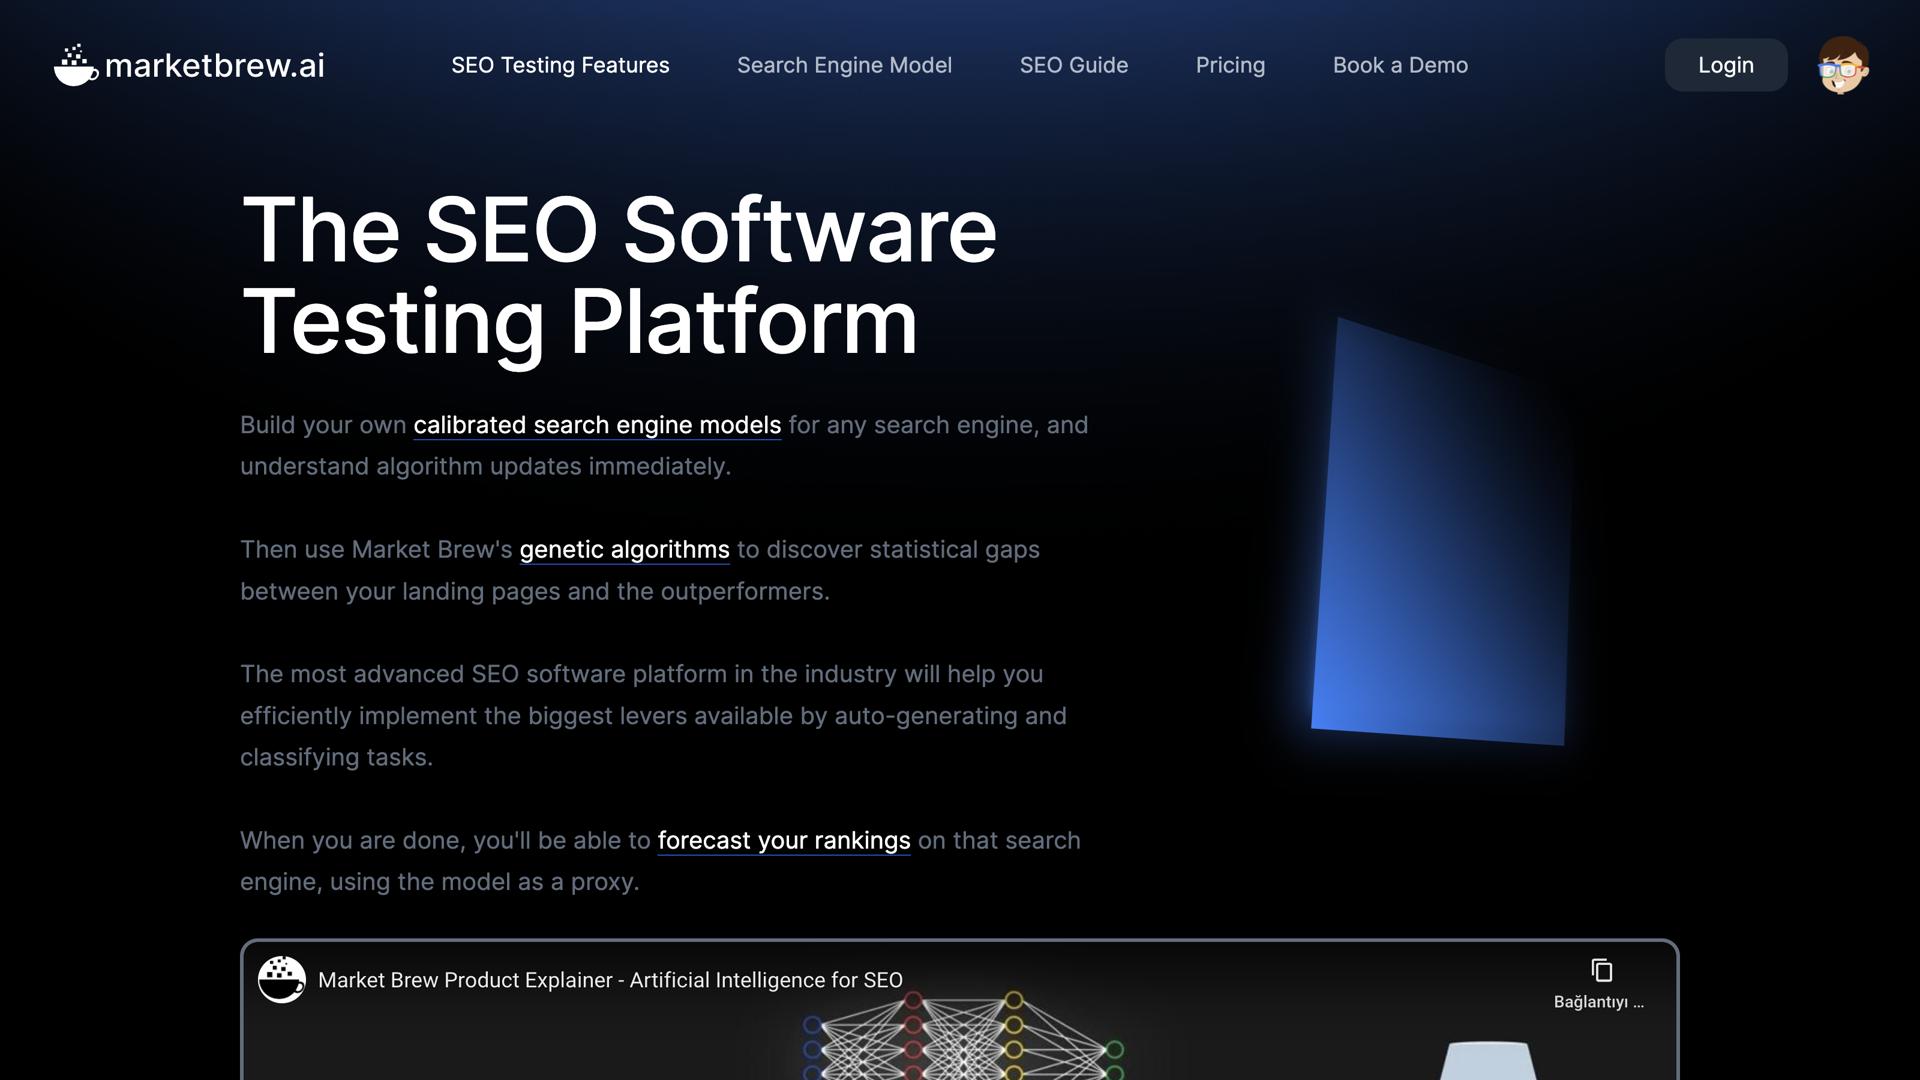Follow the calibrated search engine models link
Viewport: 1920px width, 1080px height.
(x=597, y=425)
